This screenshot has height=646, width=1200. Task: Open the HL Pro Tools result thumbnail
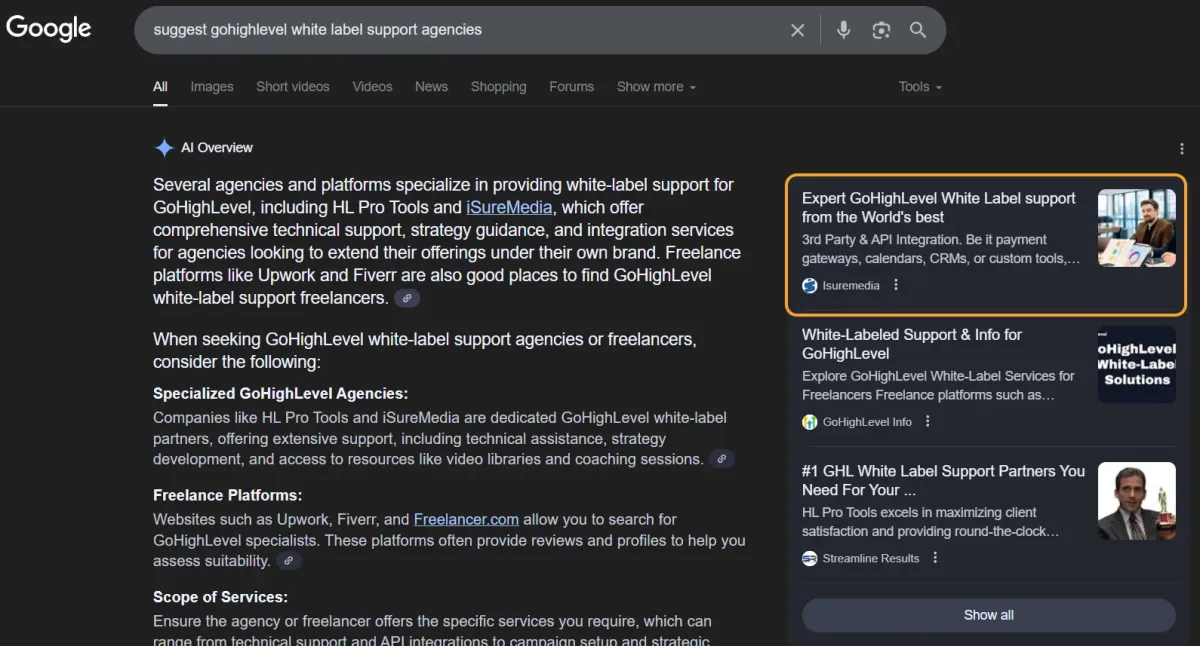point(1136,500)
